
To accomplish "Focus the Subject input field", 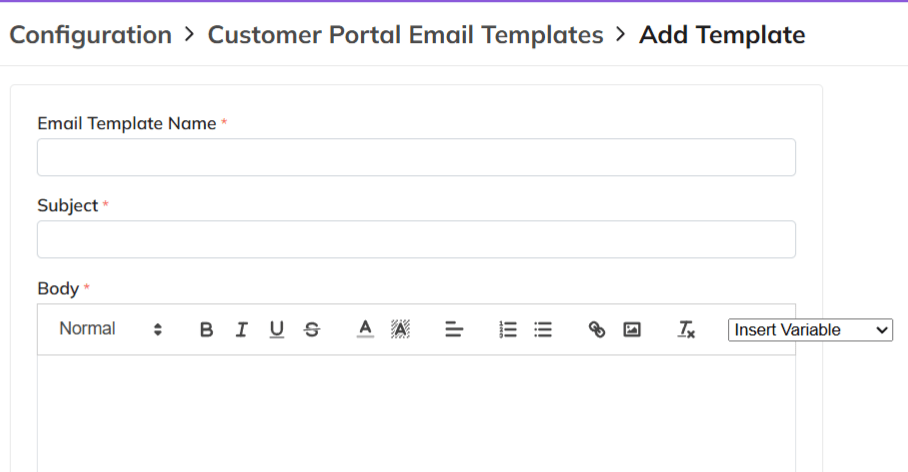I will coord(416,240).
